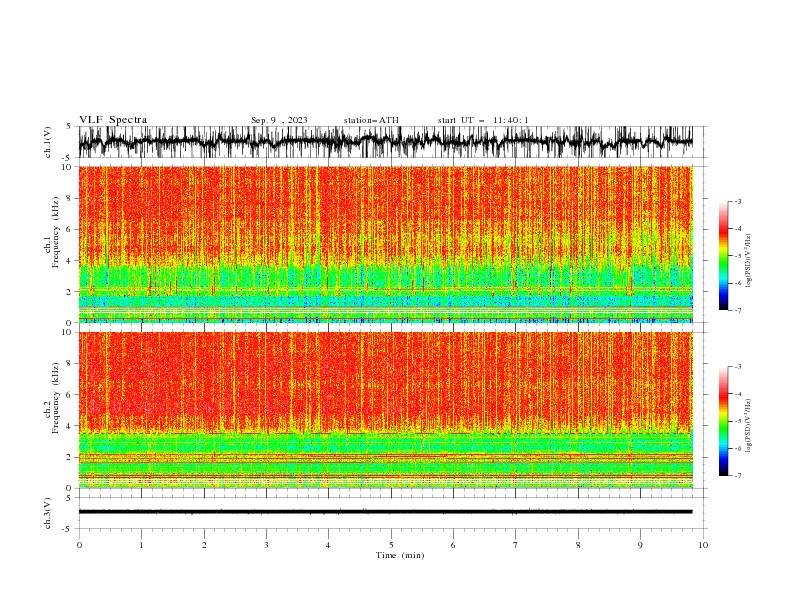Click the ch.3 voltage waveform trace
Screen dimensions: 792x612
pos(385,512)
